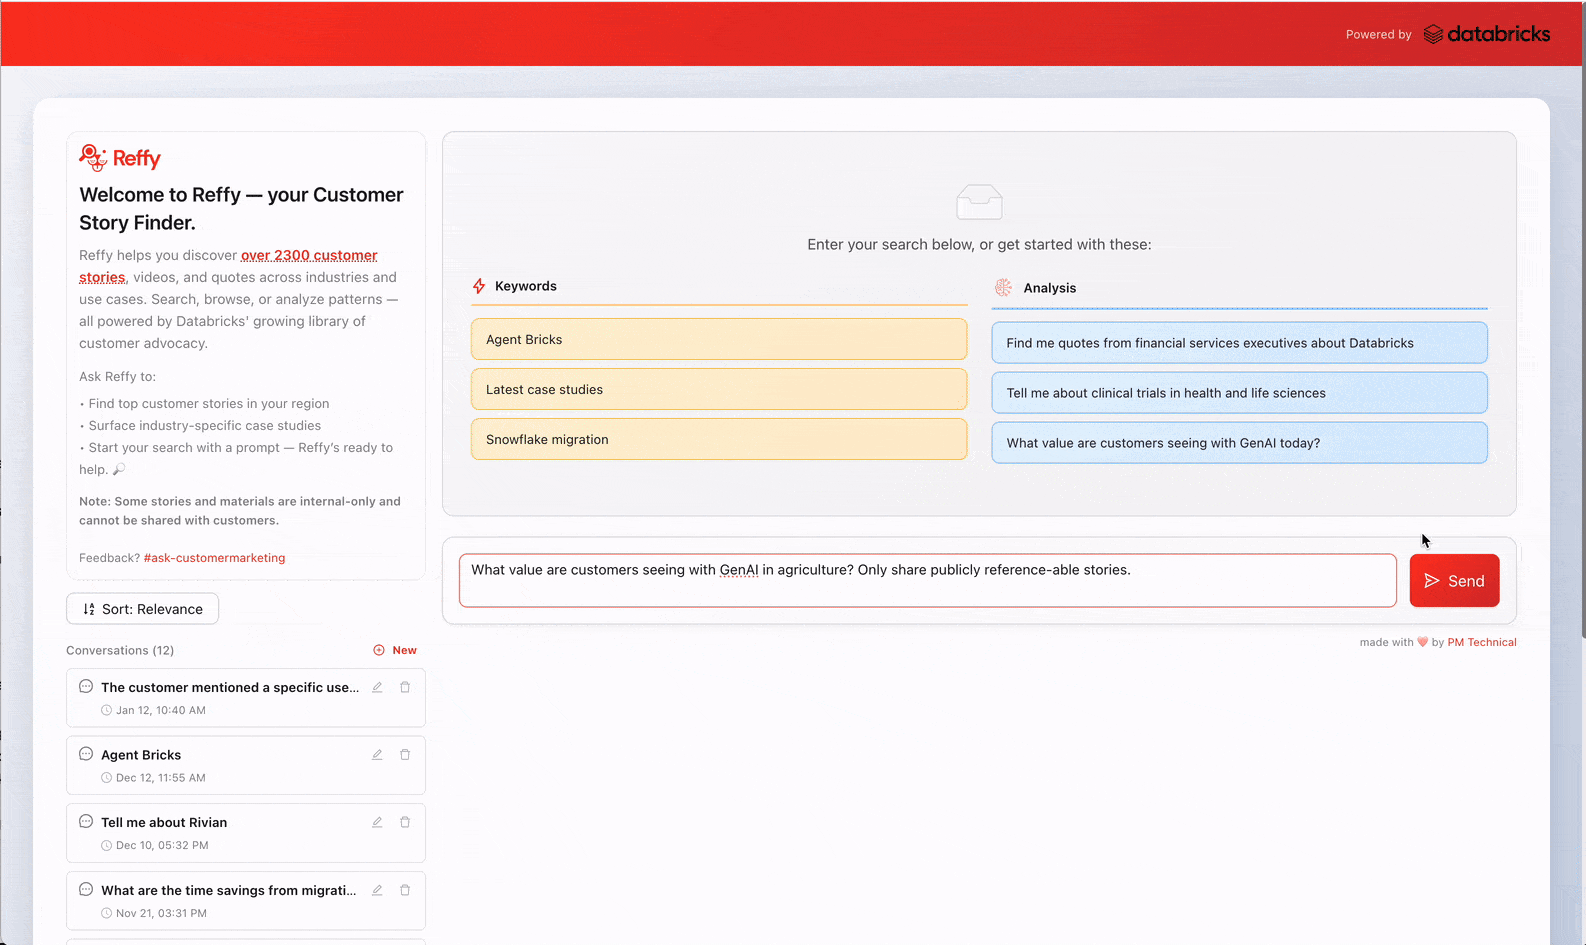
Task: Select the Agent Bricks keyword suggestion
Action: tap(719, 339)
